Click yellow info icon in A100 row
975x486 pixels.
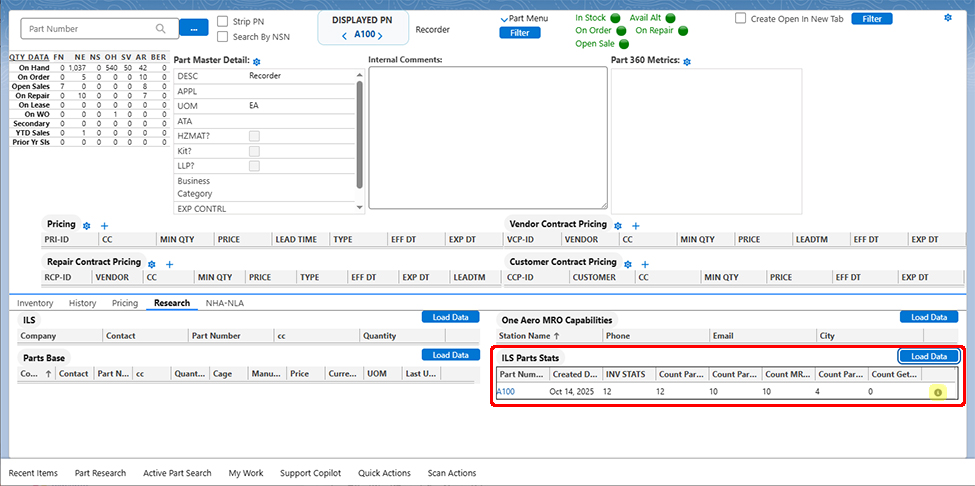tap(938, 392)
